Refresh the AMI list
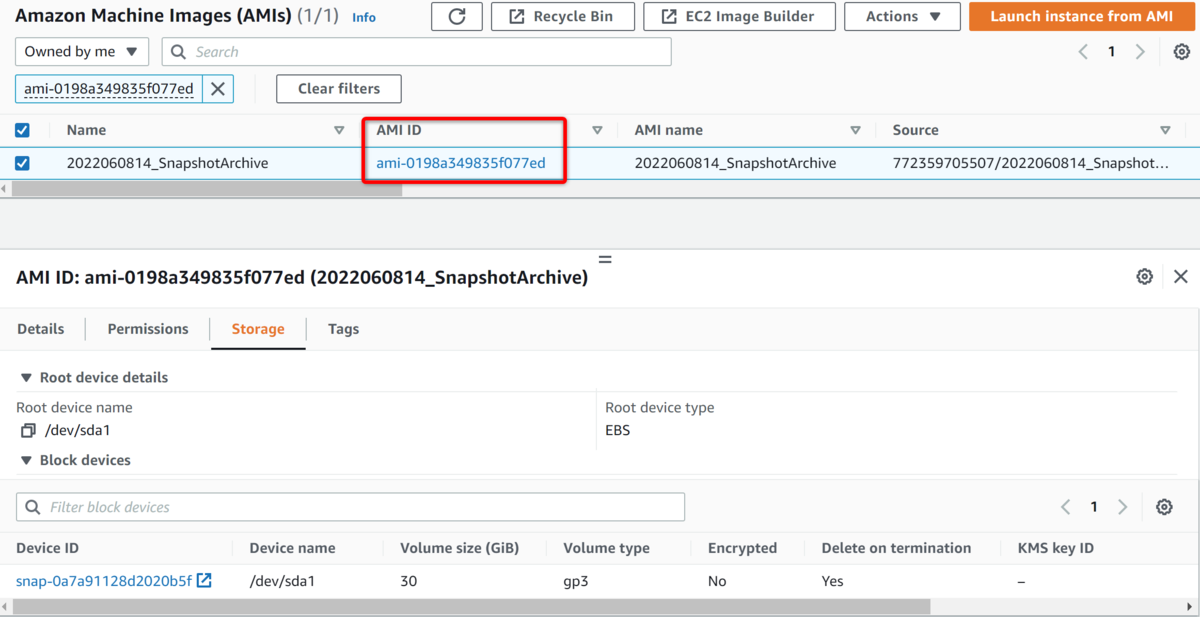This screenshot has height=617, width=1200. tap(457, 16)
